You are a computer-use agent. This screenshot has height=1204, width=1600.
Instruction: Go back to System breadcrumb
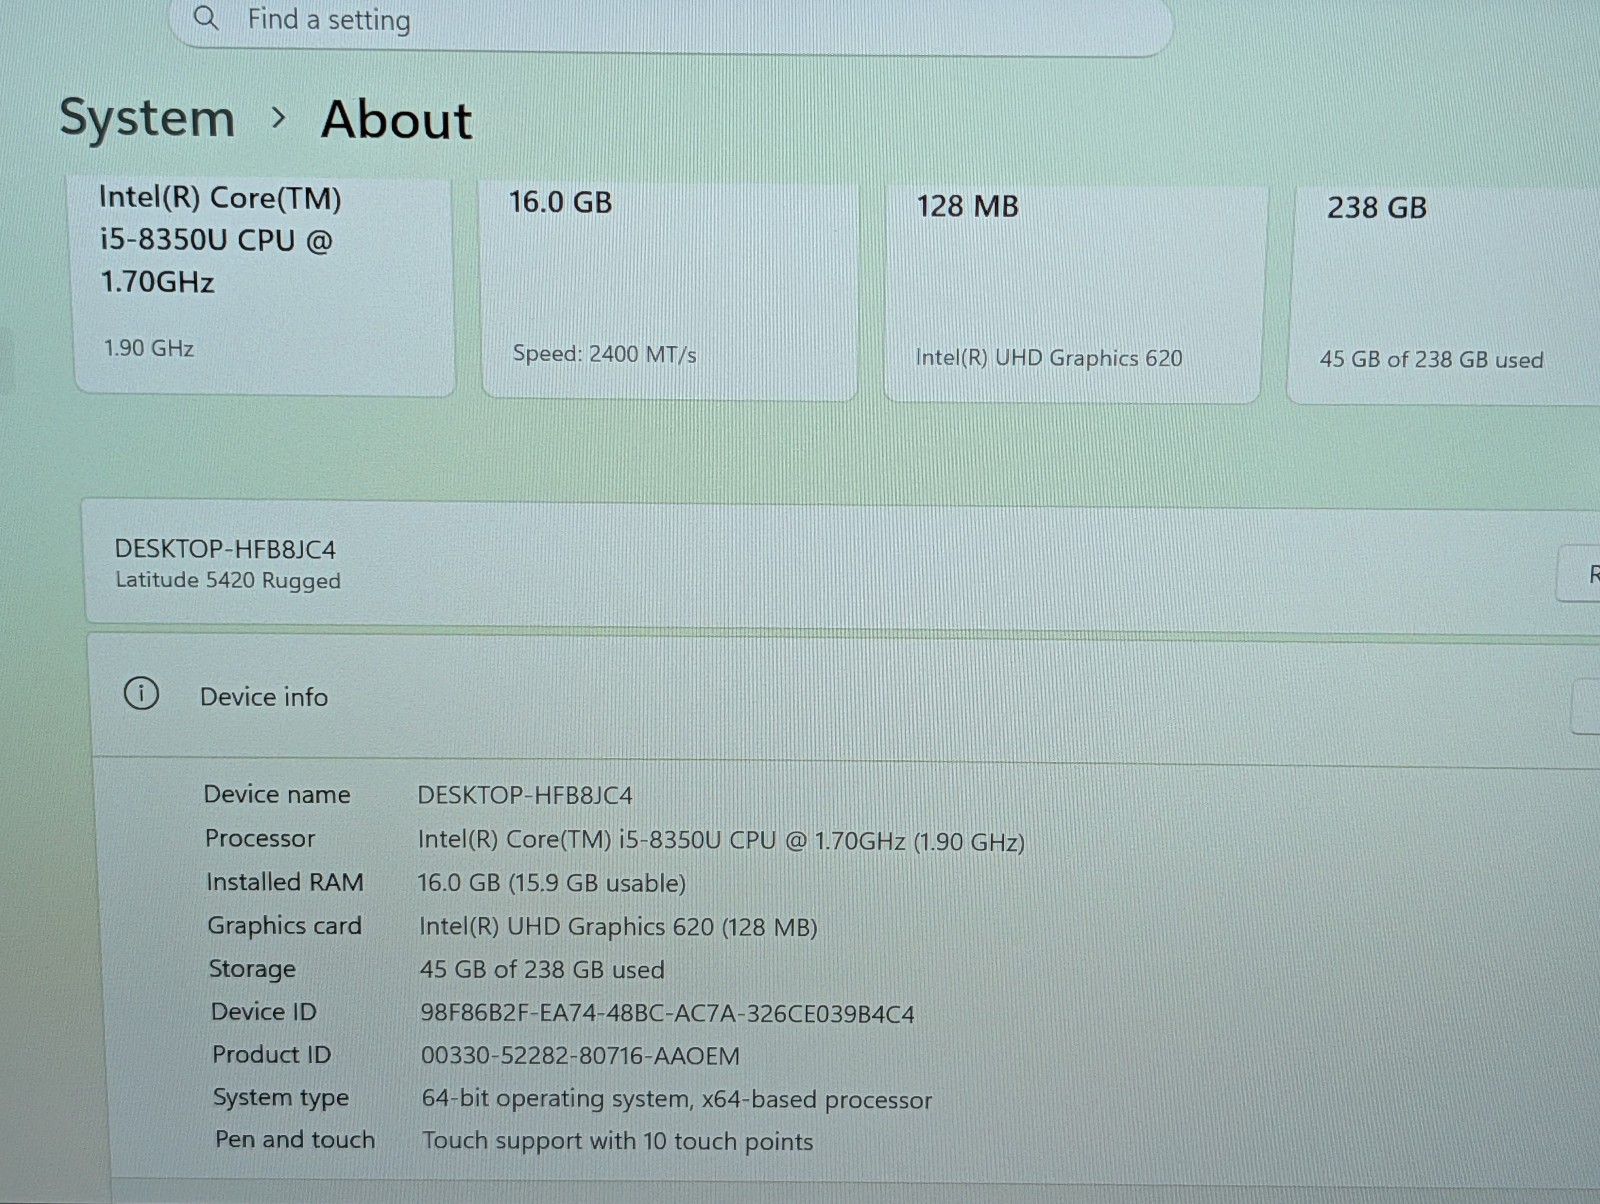pyautogui.click(x=147, y=118)
